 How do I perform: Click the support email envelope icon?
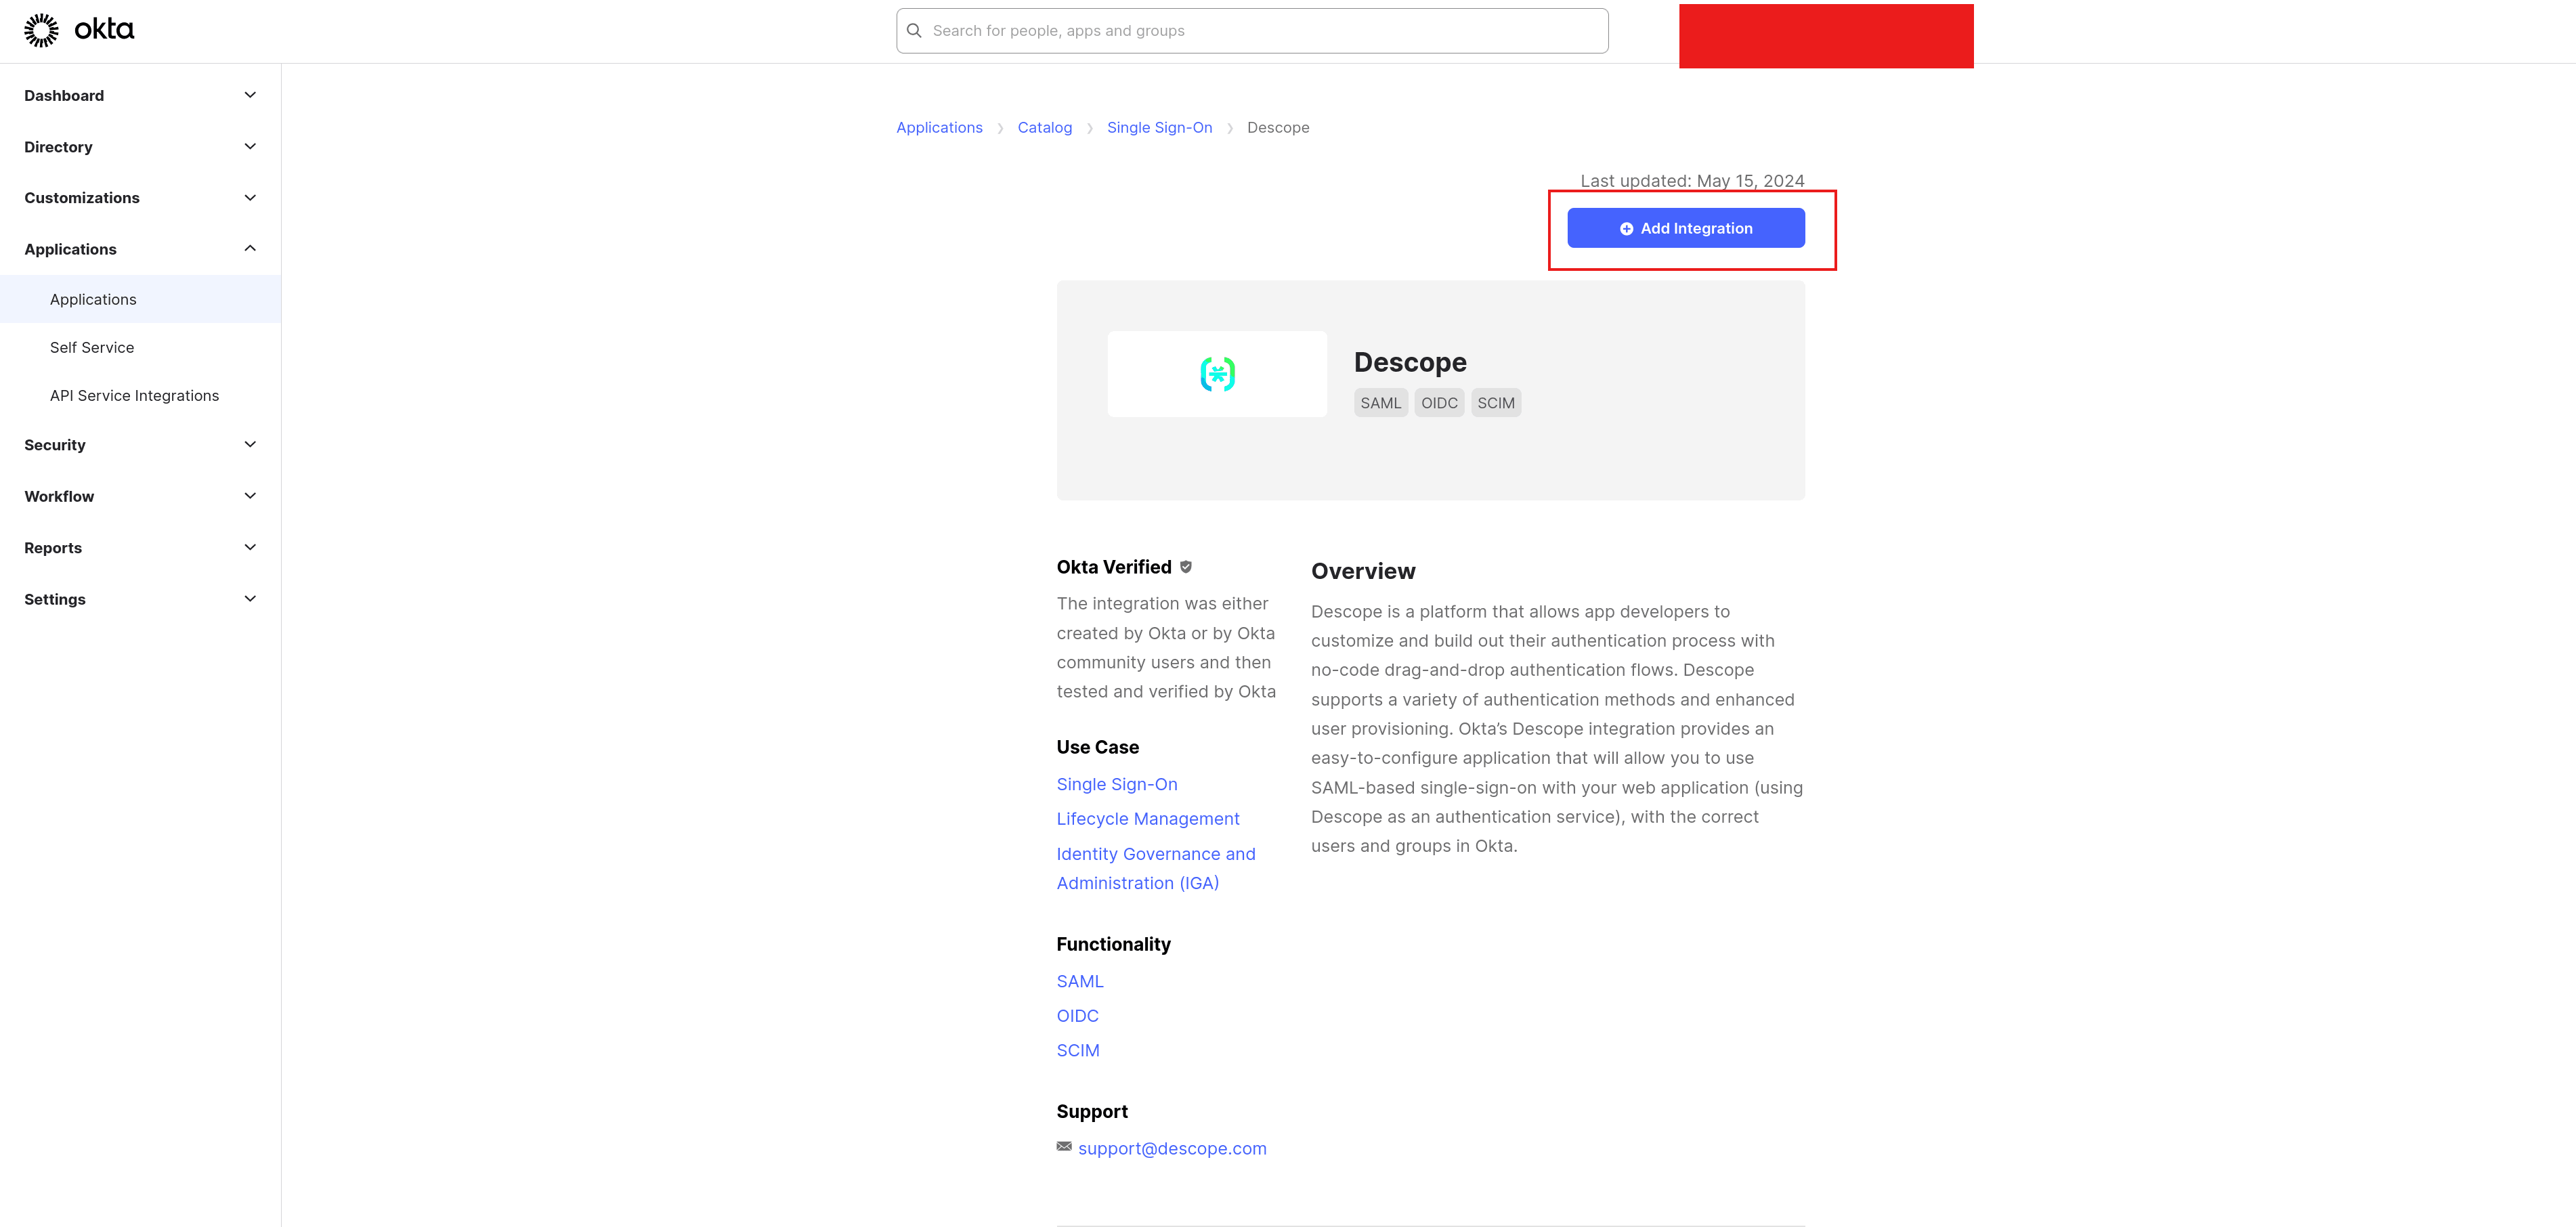(x=1064, y=1147)
